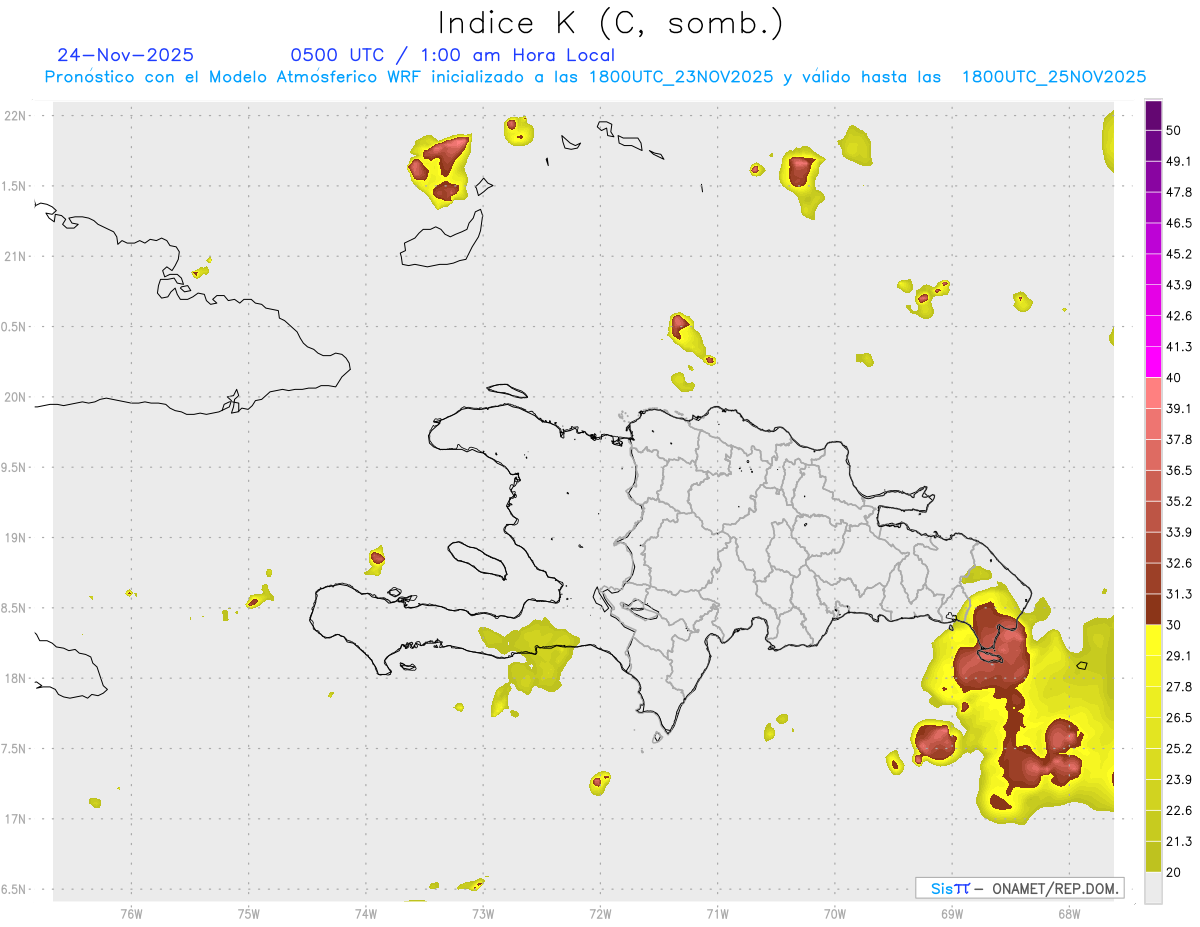Viewport: 1200px width, 927px height.
Task: Click the '47.8' colorbar value
Action: (1179, 192)
